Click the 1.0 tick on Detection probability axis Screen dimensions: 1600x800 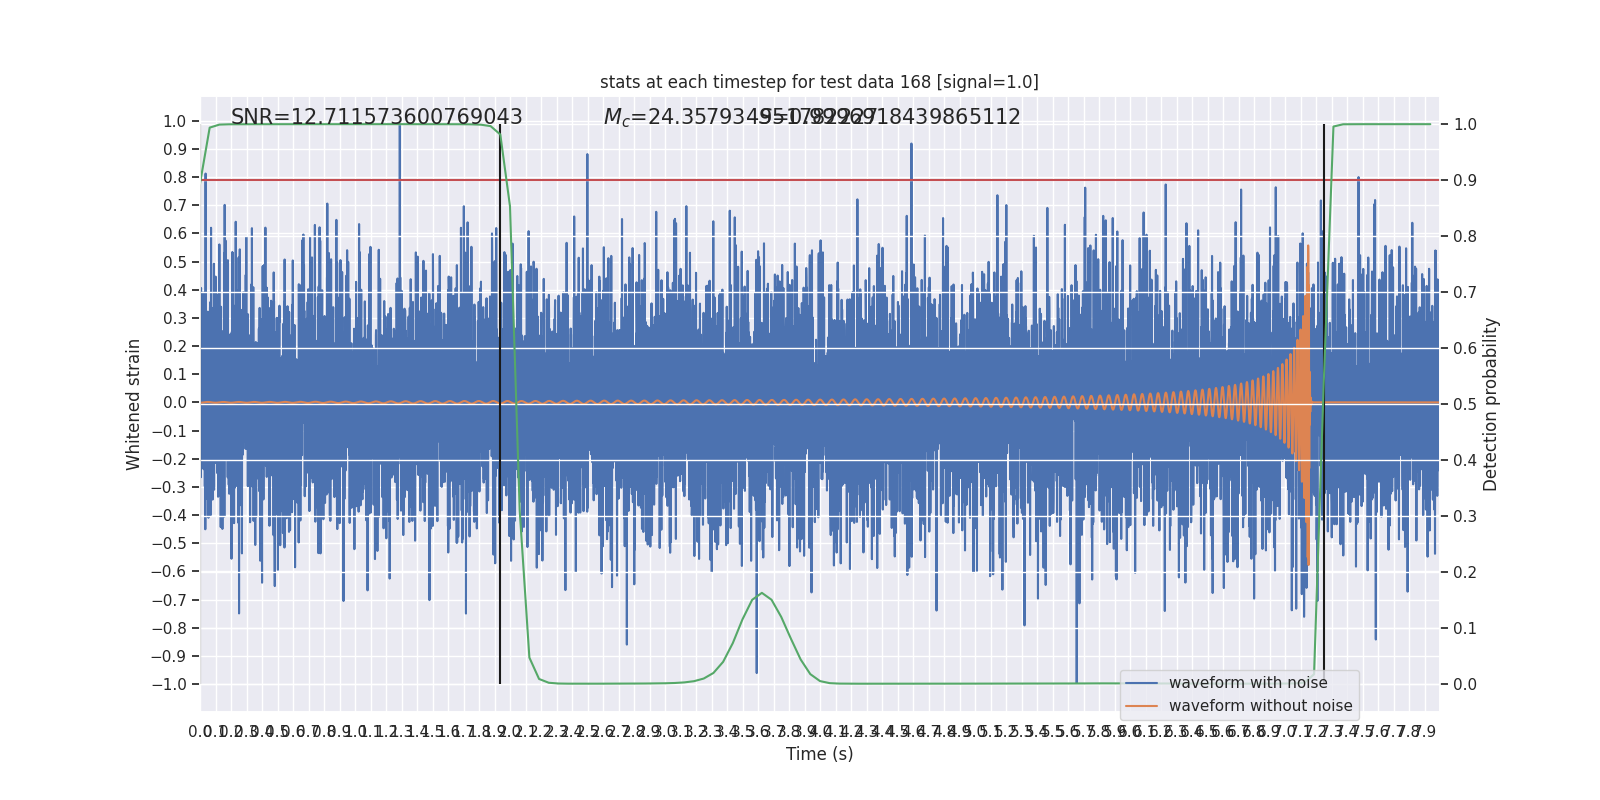click(1465, 124)
